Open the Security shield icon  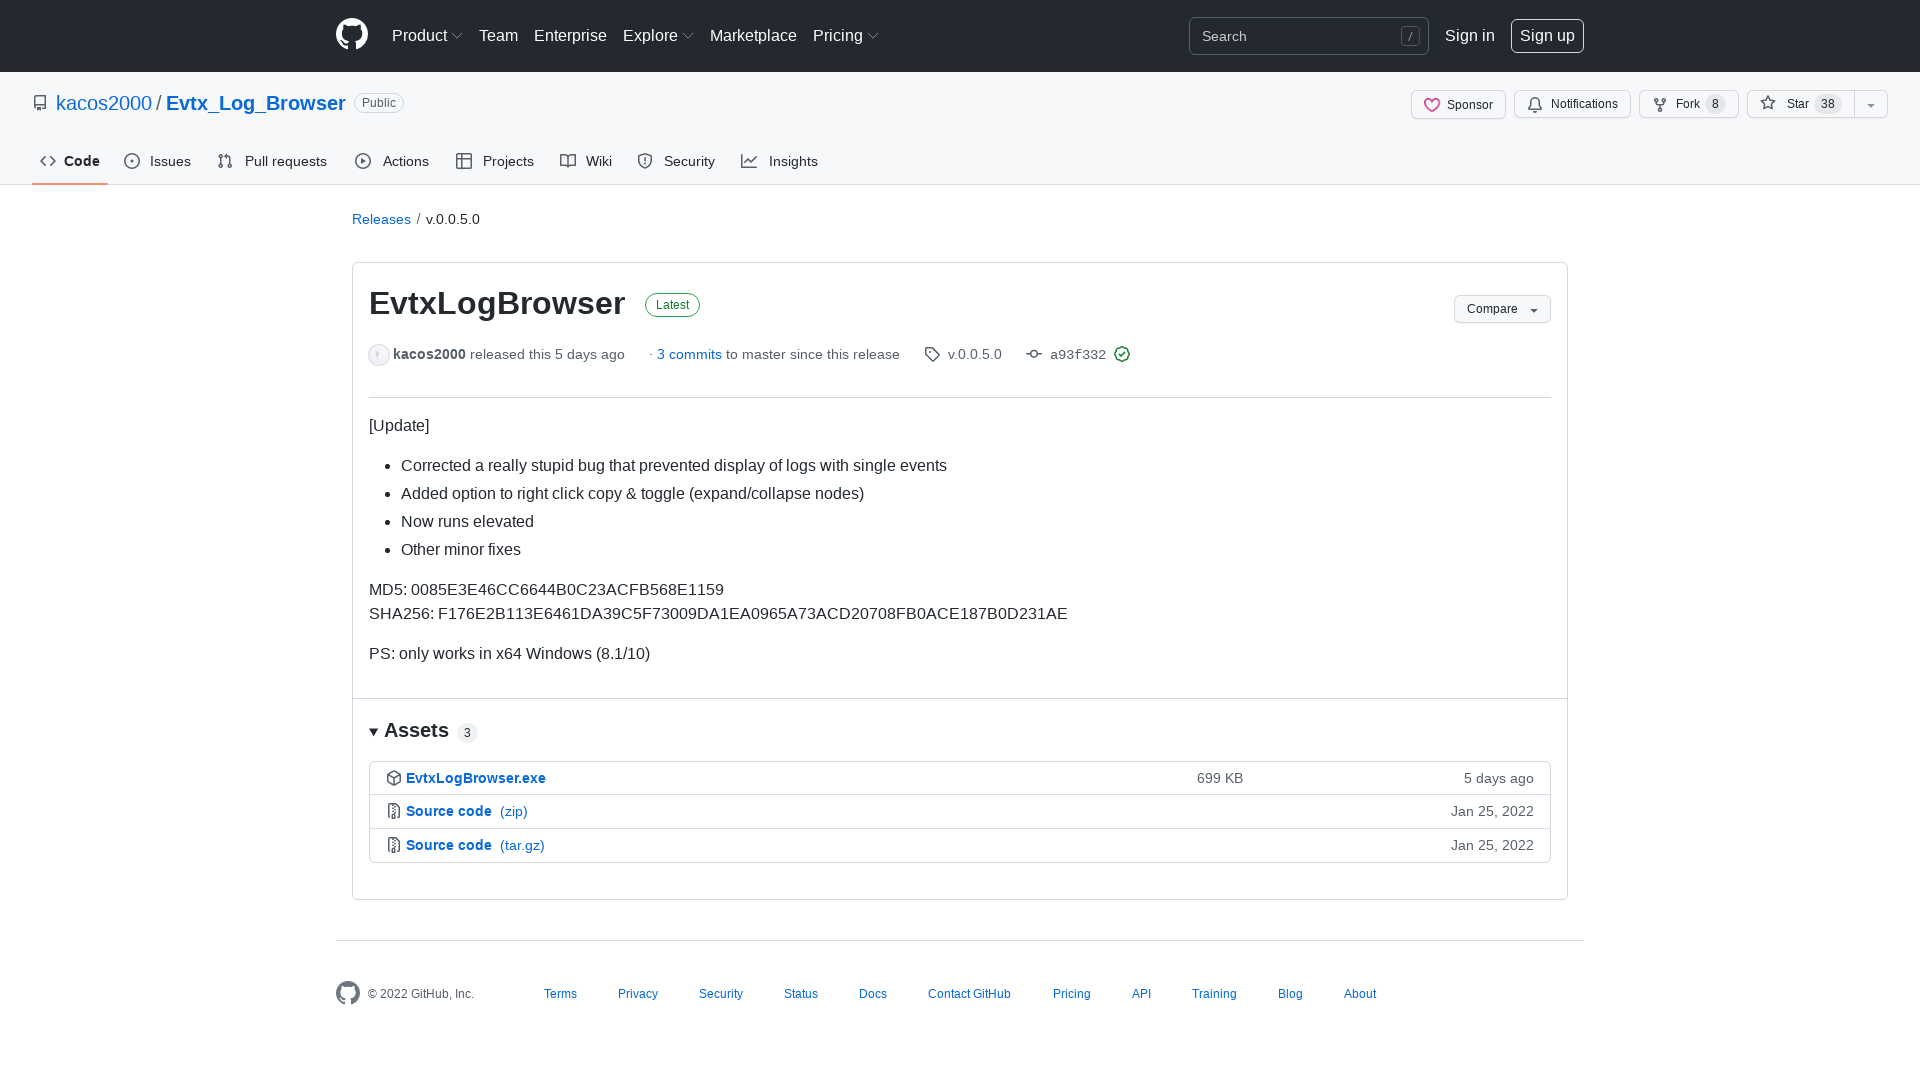[x=644, y=161]
